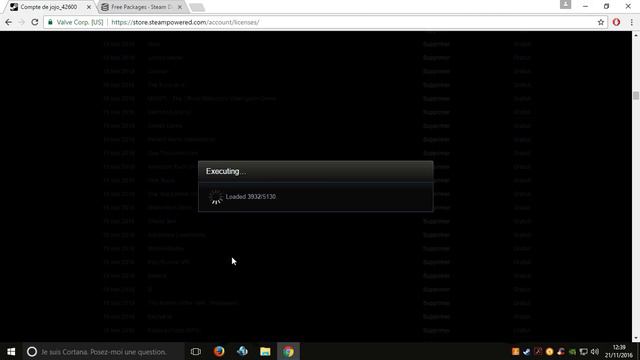The image size is (640, 360).
Task: Open the green NVIDIA tray icon
Action: pyautogui.click(x=572, y=351)
